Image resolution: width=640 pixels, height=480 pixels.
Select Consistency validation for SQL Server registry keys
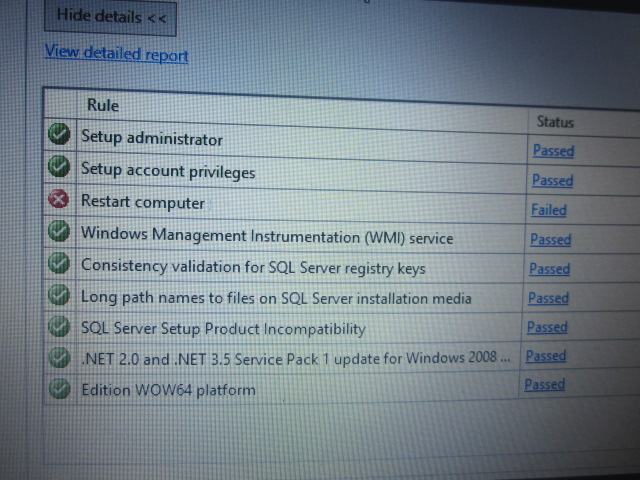253,267
